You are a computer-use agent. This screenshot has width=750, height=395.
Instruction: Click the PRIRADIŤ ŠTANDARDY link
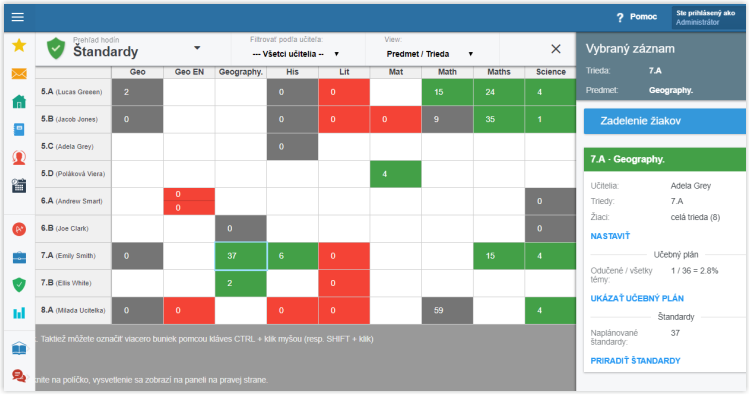click(635, 361)
